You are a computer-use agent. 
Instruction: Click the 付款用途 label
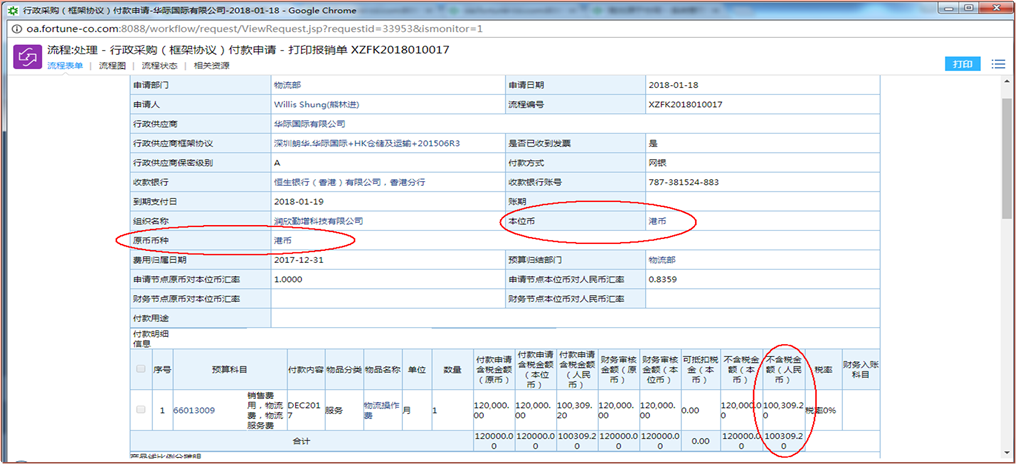coord(150,318)
